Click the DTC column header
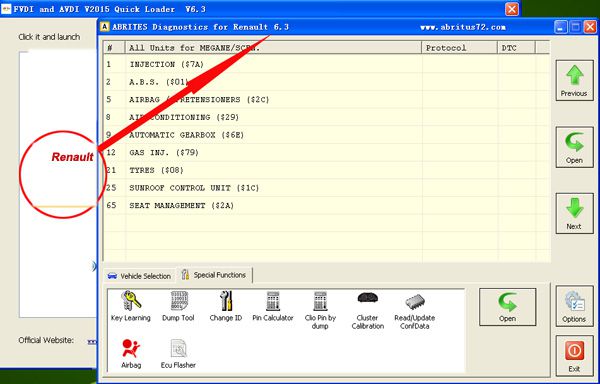 click(516, 48)
